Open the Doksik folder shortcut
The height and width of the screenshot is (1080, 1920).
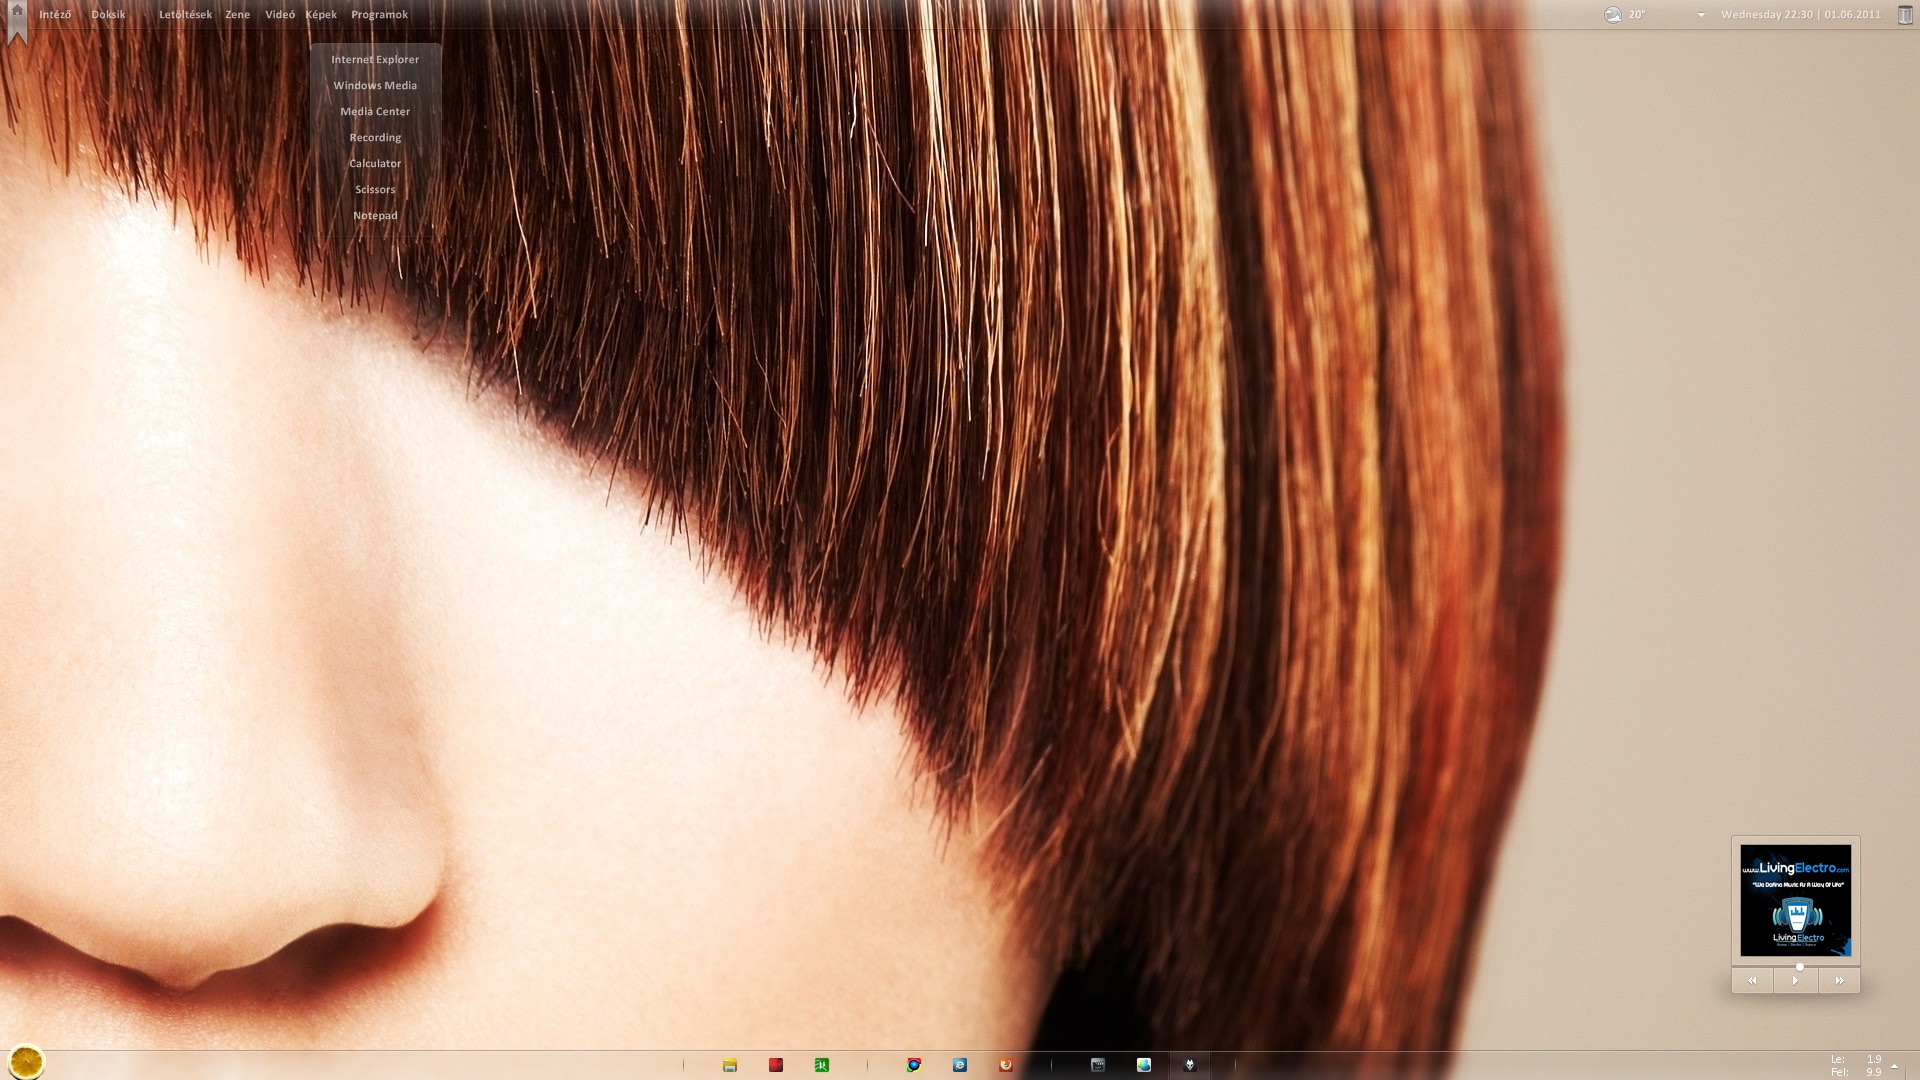108,15
